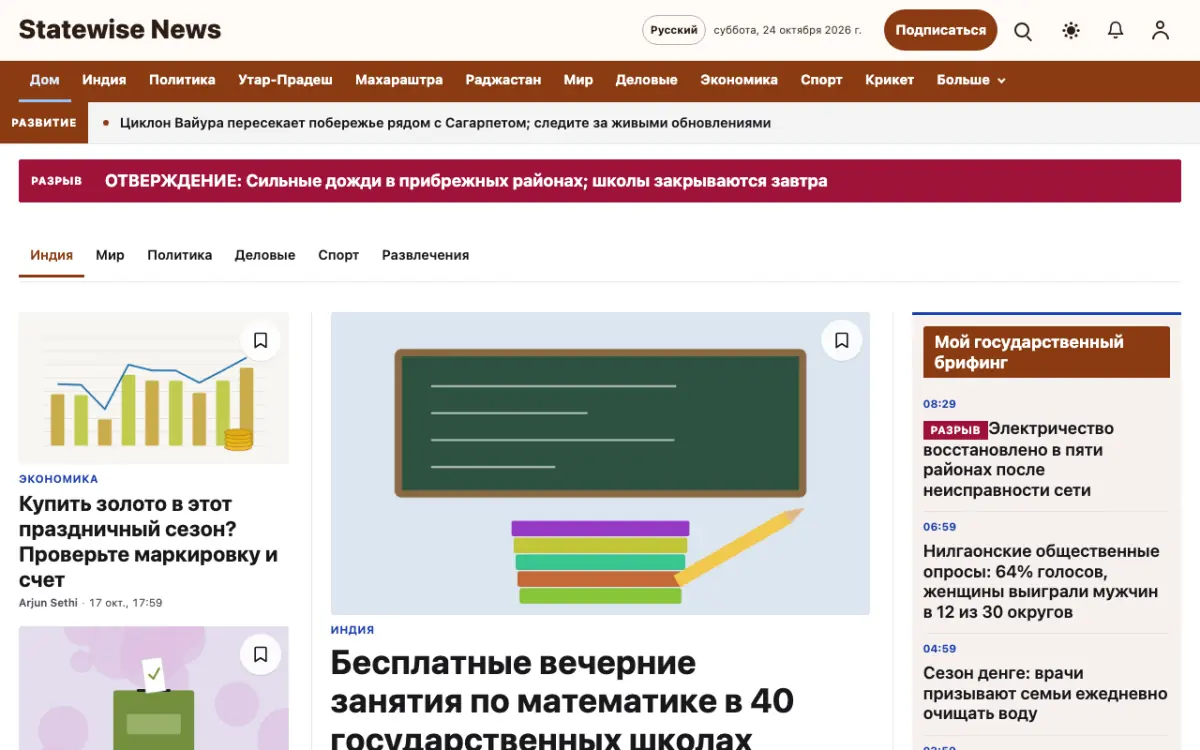Click the 08:29 briefing timestamp
Image resolution: width=1200 pixels, height=750 pixels.
[939, 404]
